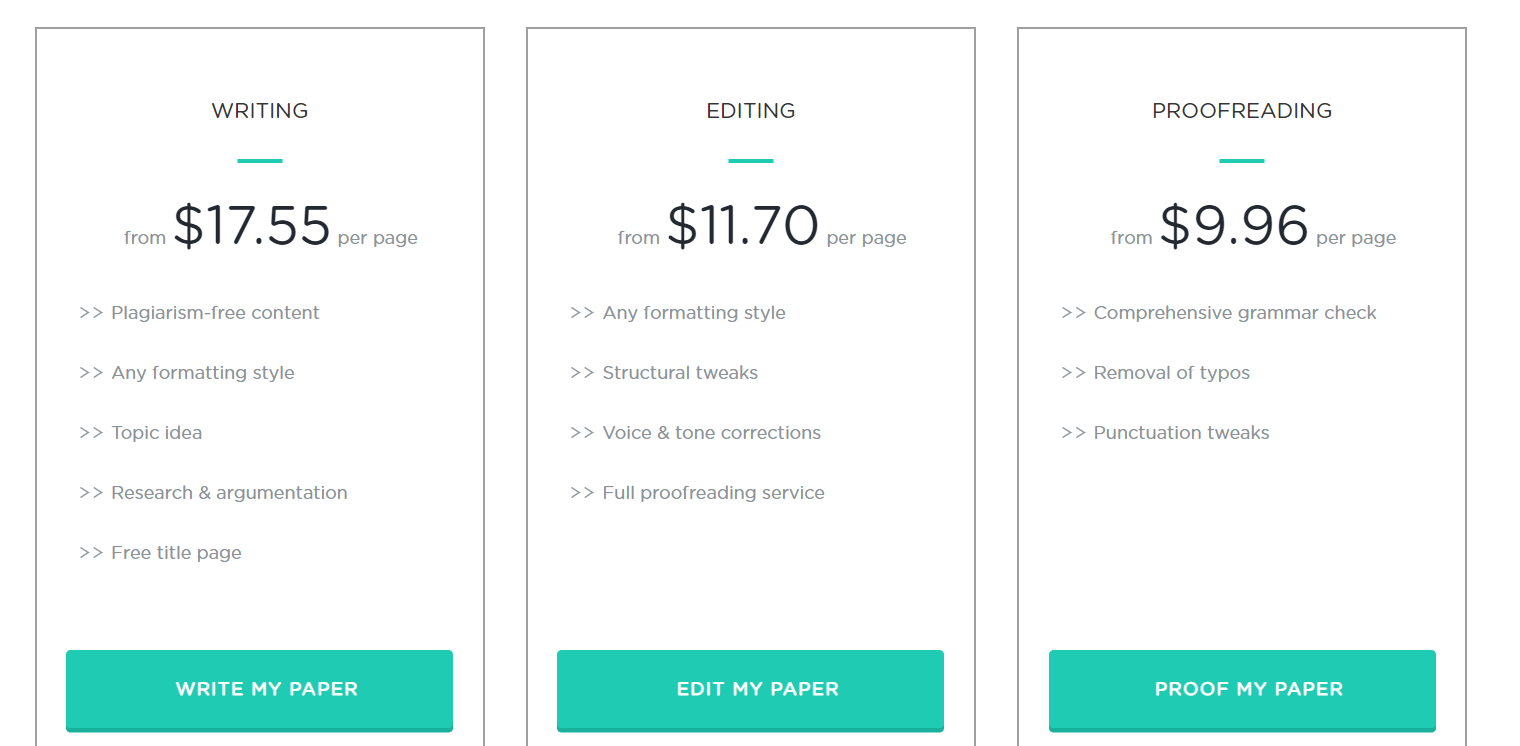
Task: Click the $11.70 editing price
Action: [743, 226]
